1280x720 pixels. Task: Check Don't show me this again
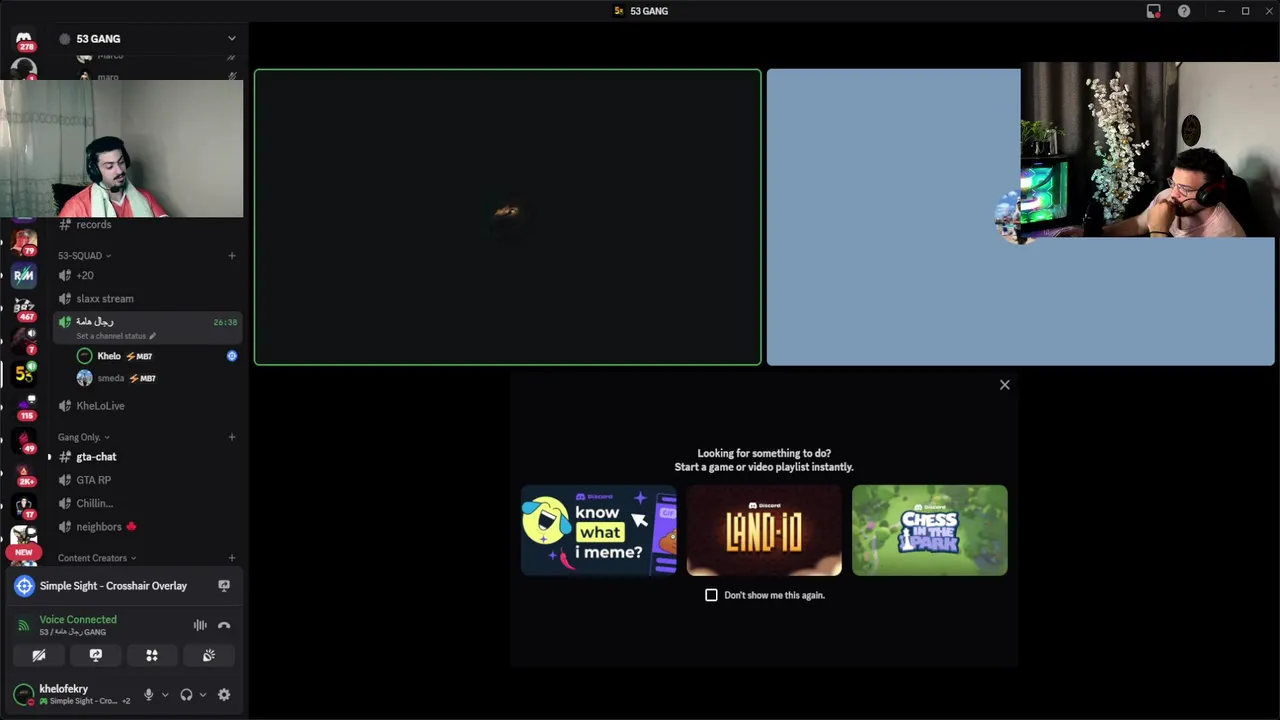pos(711,595)
